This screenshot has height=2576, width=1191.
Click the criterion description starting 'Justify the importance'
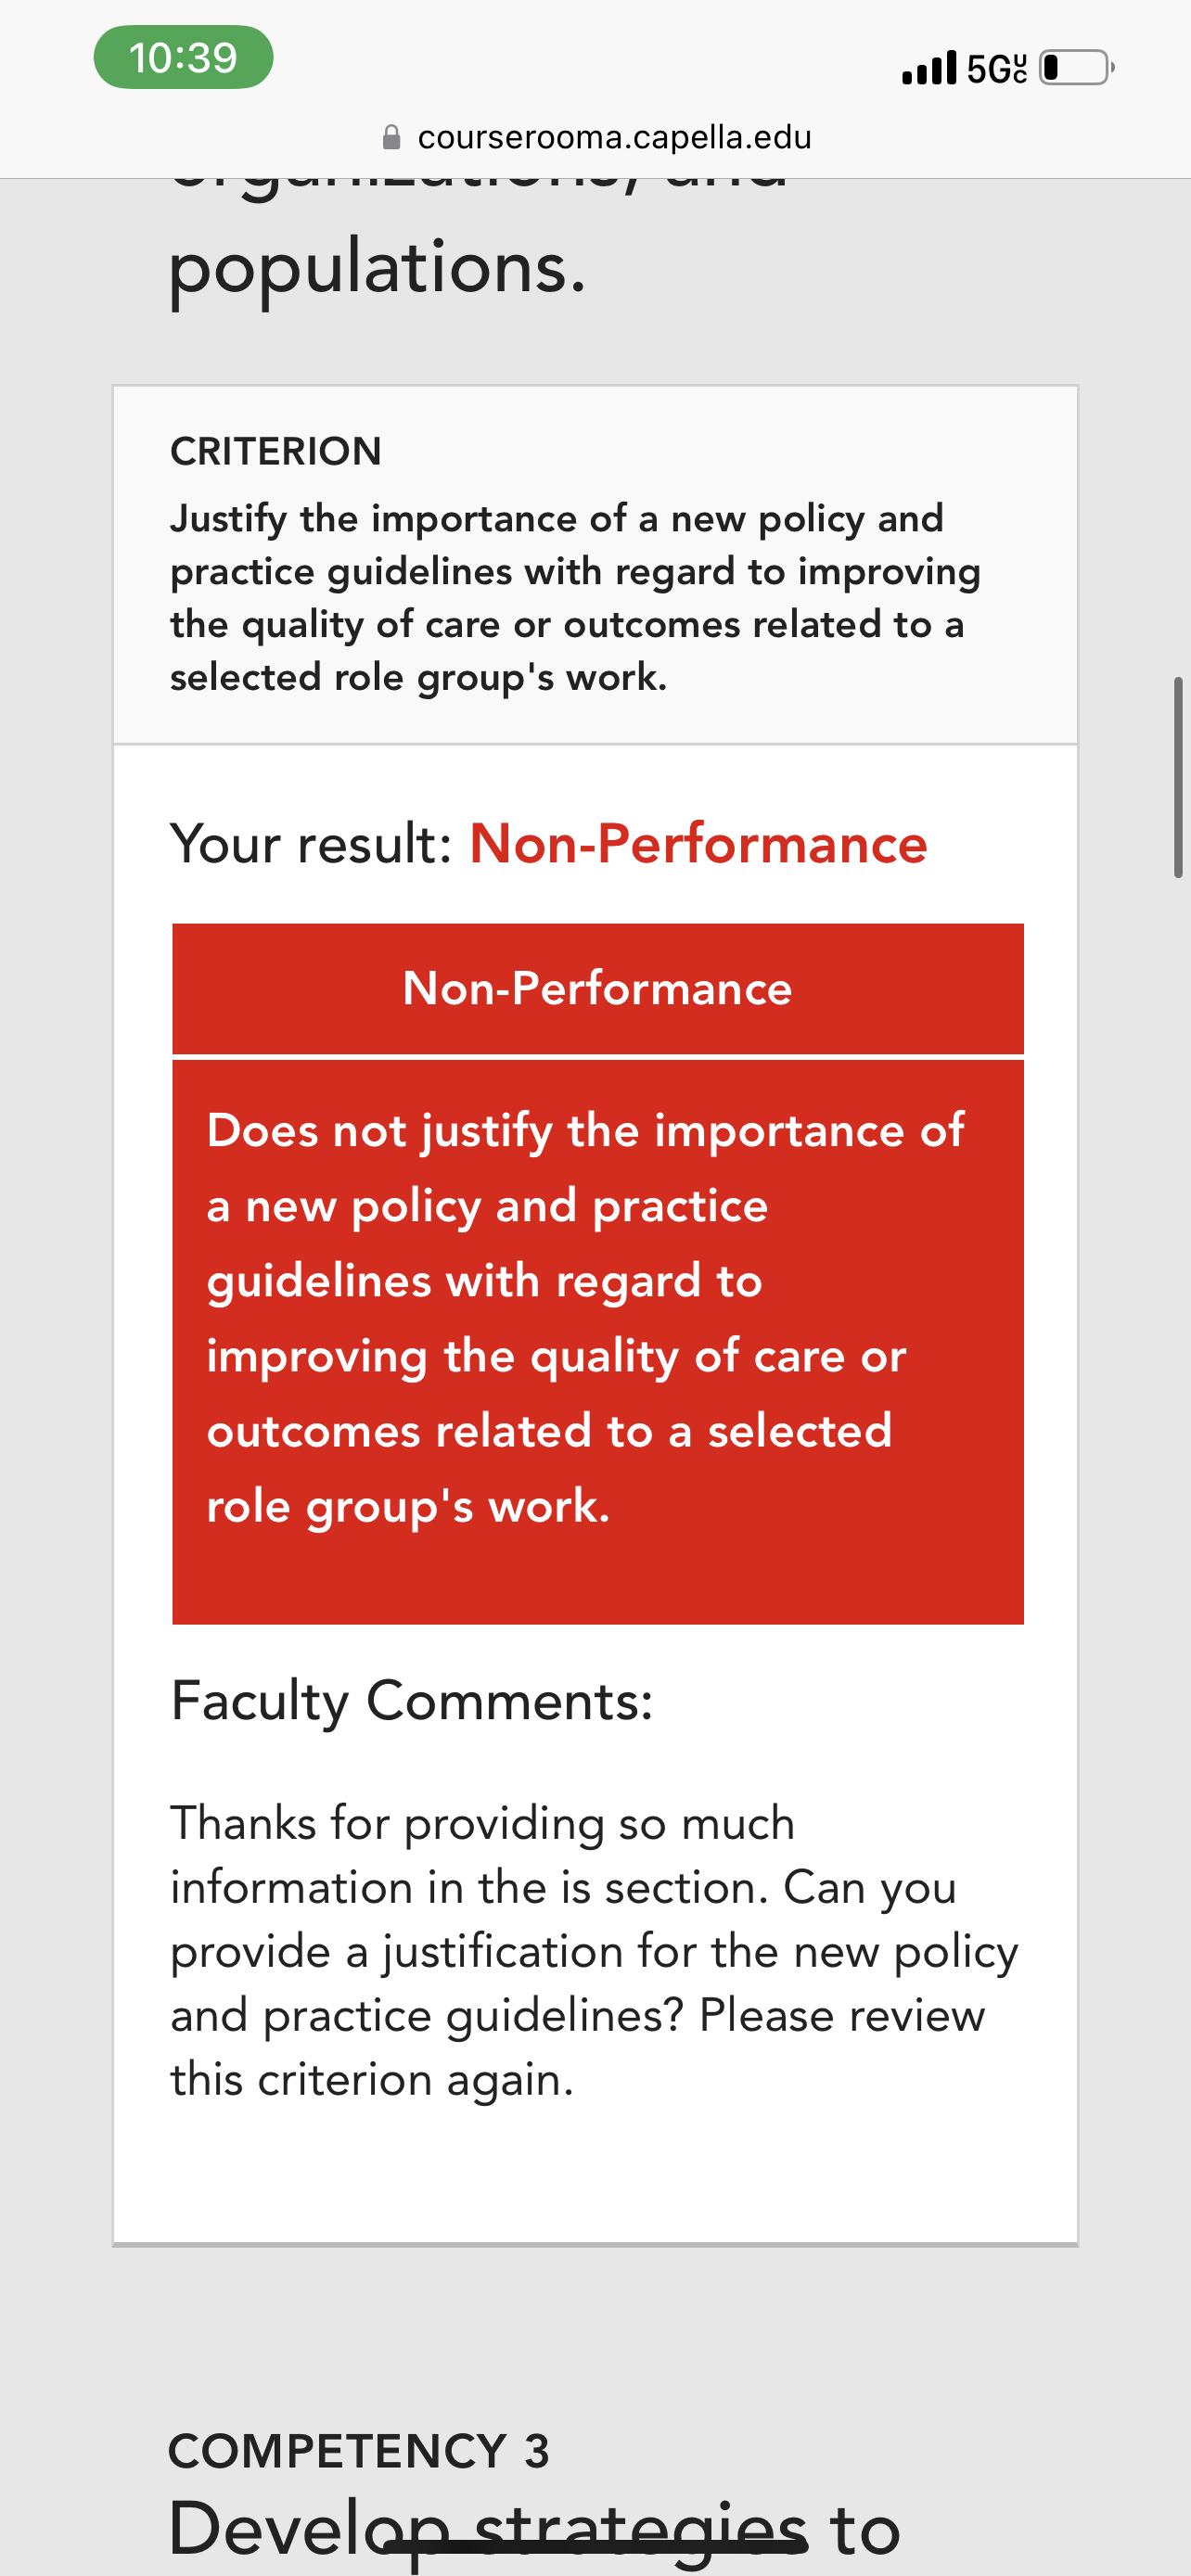575,597
